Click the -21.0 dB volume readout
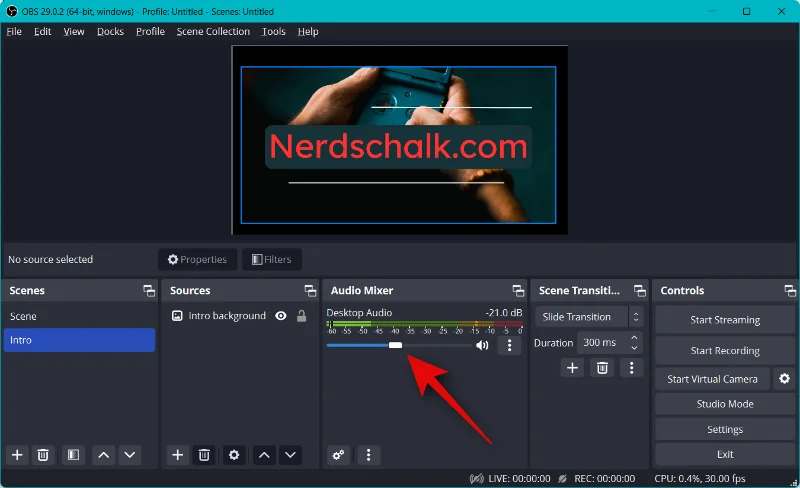The height and width of the screenshot is (488, 800). pyautogui.click(x=504, y=312)
